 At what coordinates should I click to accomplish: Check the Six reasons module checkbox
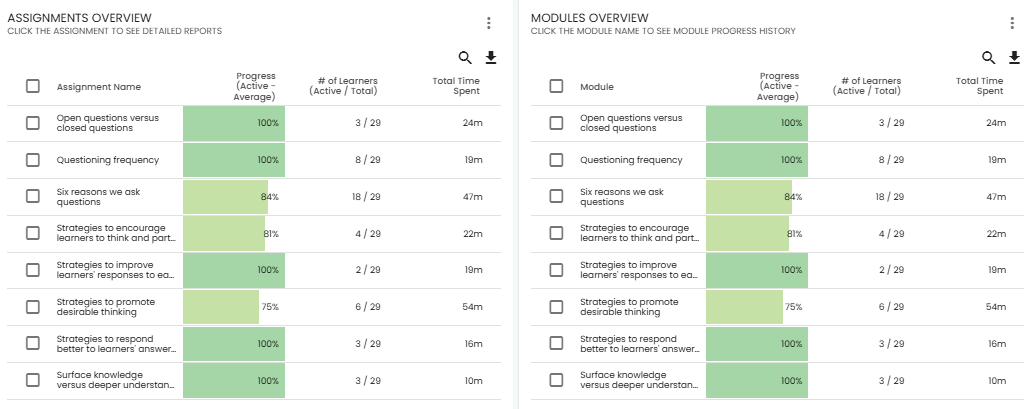coord(557,197)
